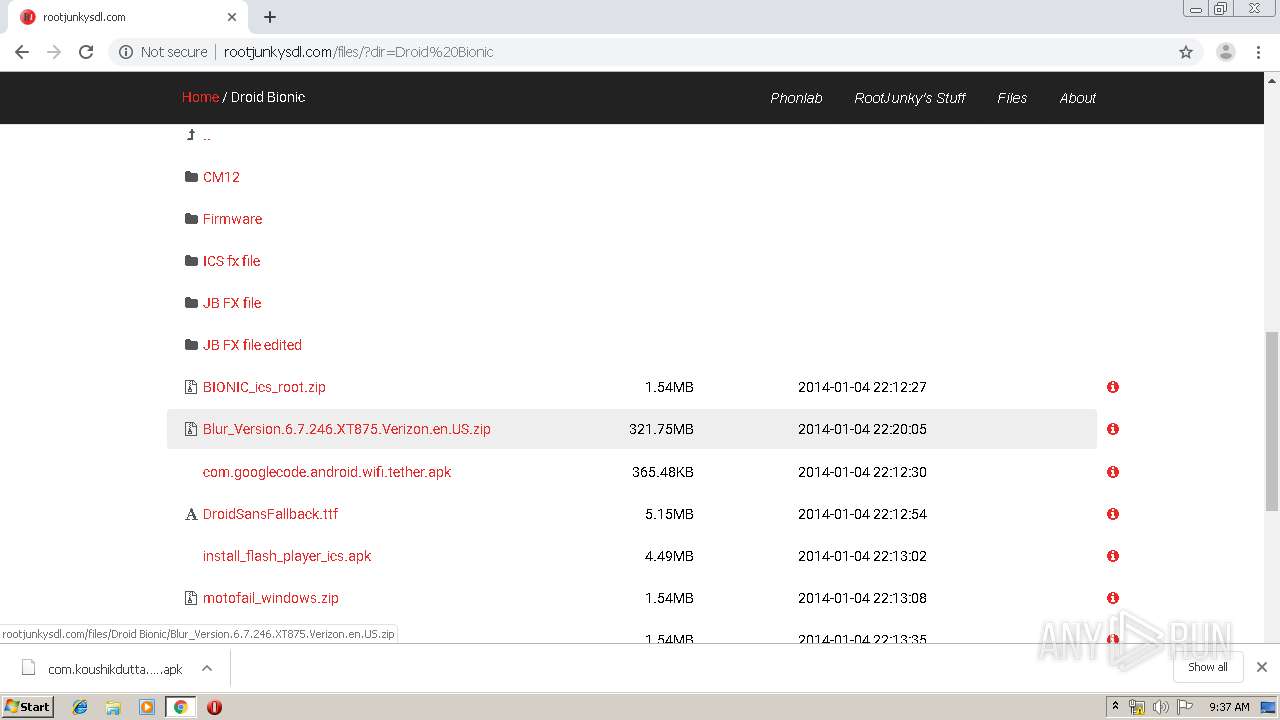Launch Internet Explorer from the taskbar
The width and height of the screenshot is (1280, 720).
(80, 707)
